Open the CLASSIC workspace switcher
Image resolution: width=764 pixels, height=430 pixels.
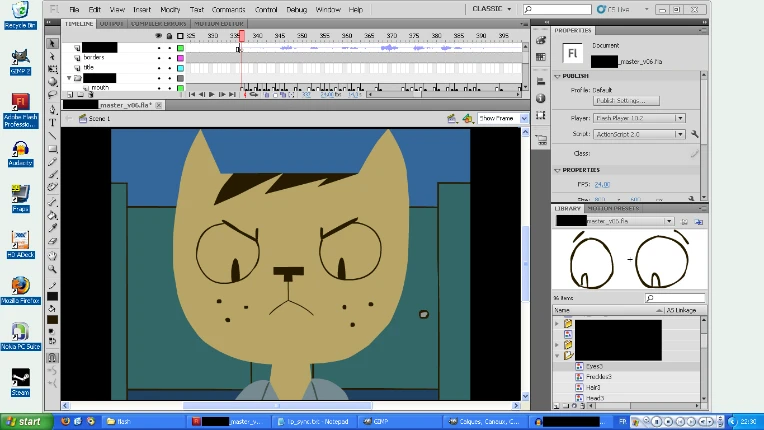point(492,9)
